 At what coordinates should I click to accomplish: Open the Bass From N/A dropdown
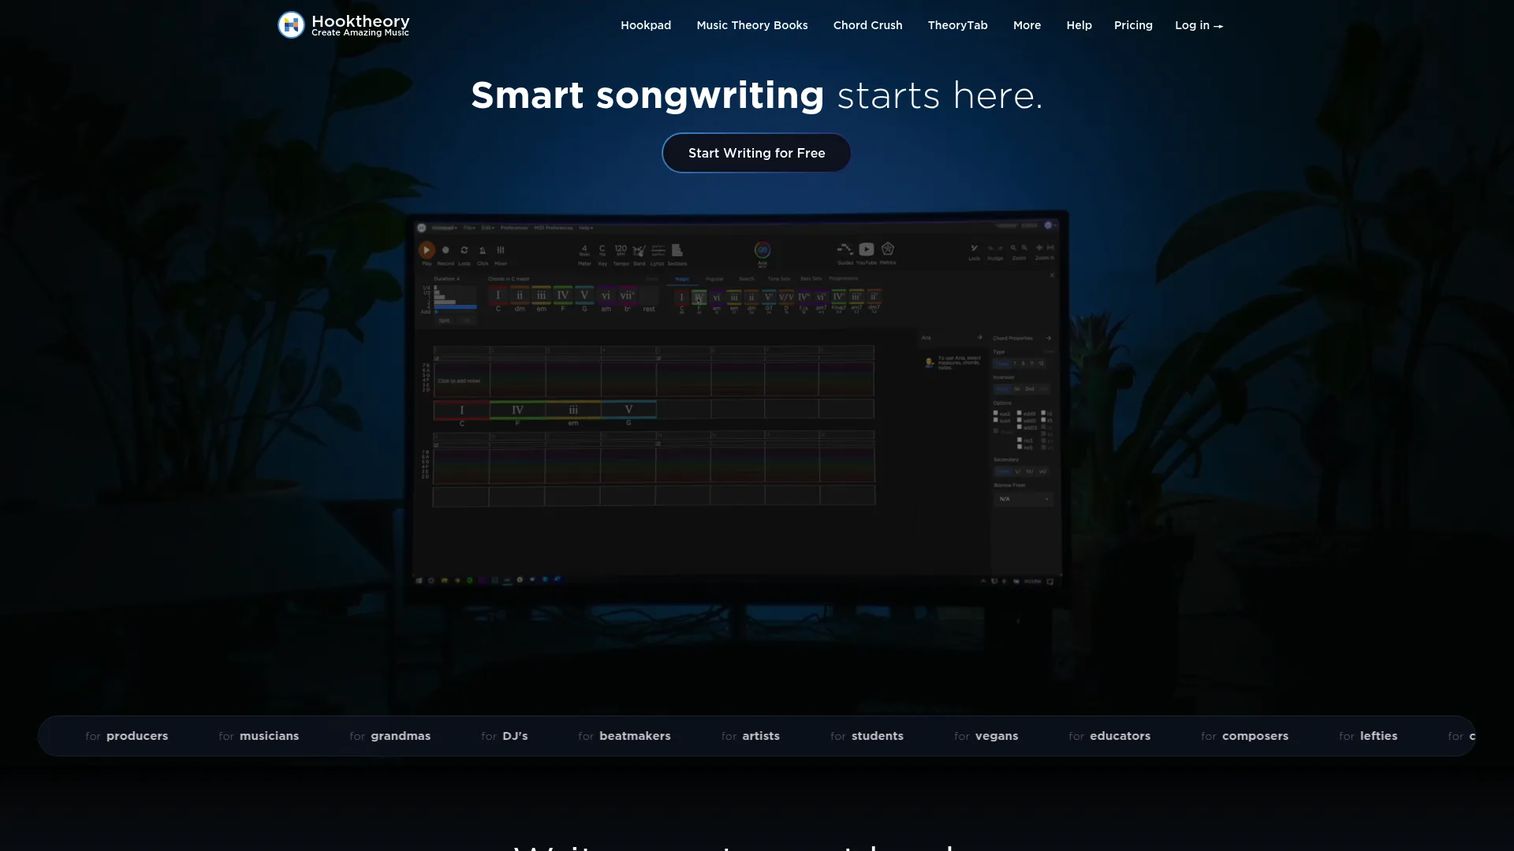coord(1023,499)
